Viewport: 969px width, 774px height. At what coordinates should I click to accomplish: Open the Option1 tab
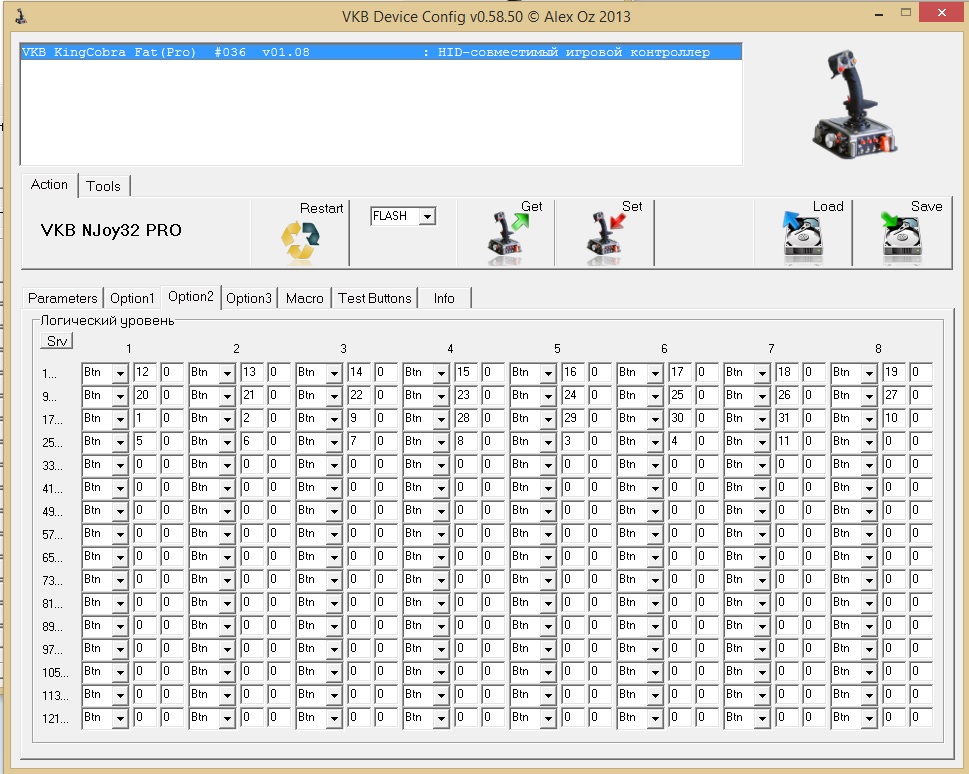[132, 298]
